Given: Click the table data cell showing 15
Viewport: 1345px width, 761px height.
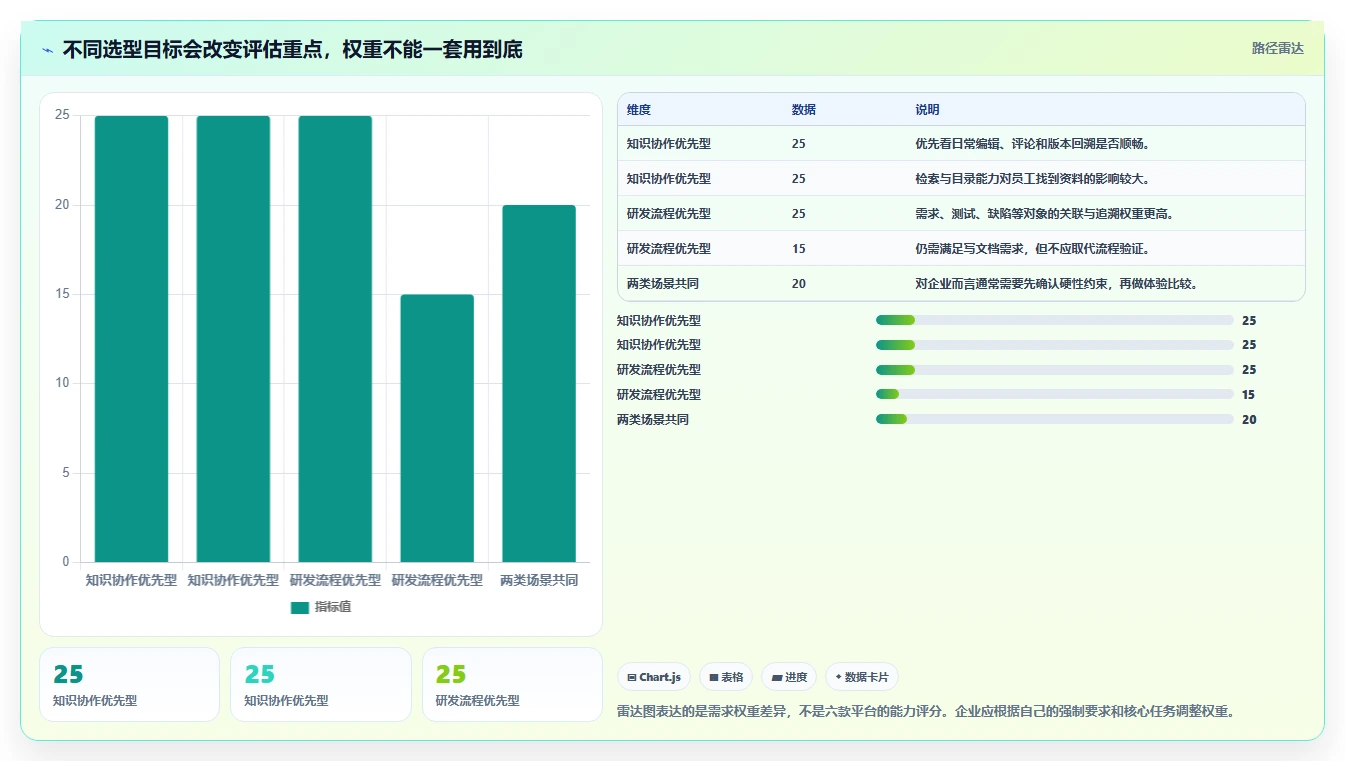Looking at the screenshot, I should (x=799, y=249).
